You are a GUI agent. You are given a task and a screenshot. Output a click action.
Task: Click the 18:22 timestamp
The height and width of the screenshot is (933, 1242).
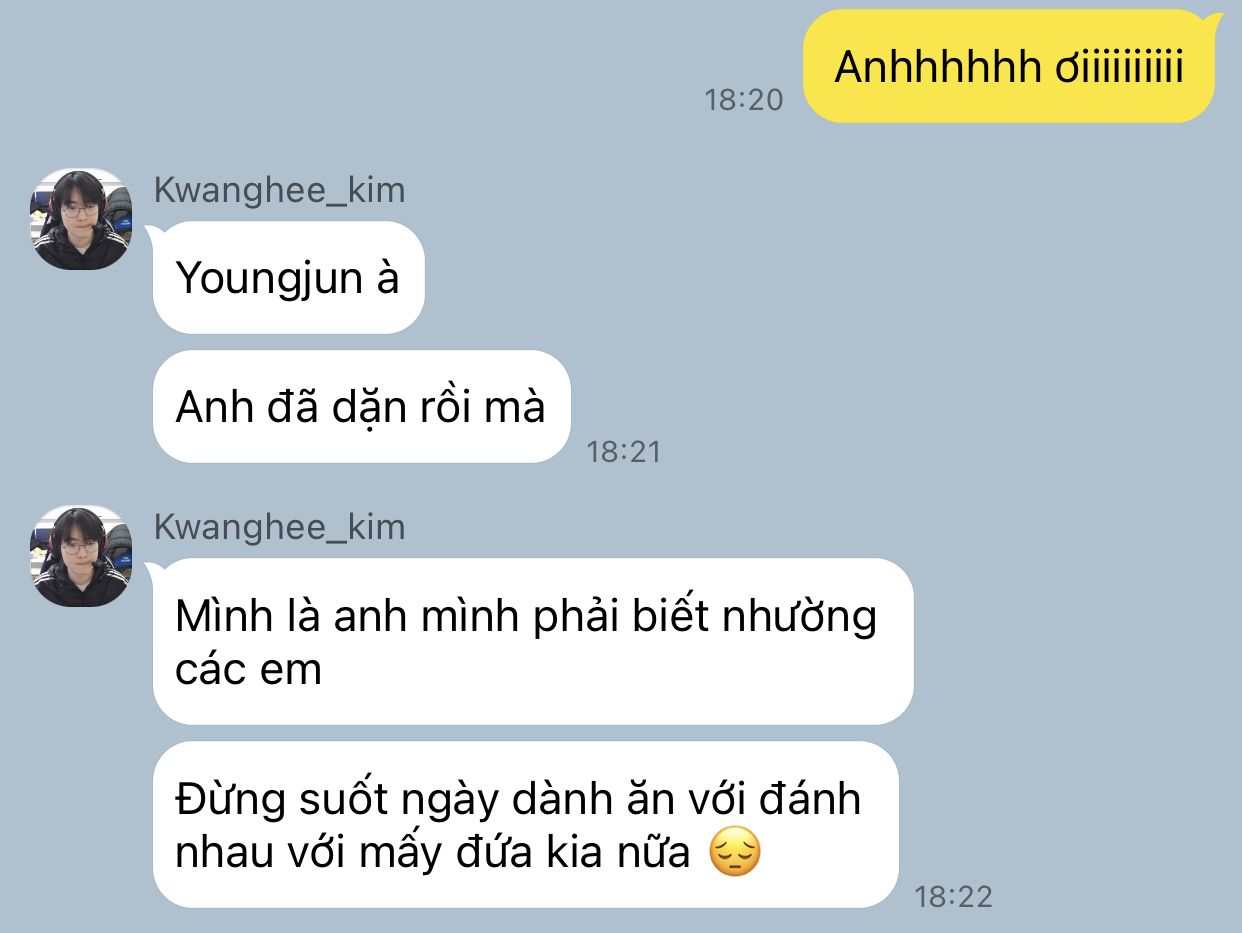[x=954, y=897]
